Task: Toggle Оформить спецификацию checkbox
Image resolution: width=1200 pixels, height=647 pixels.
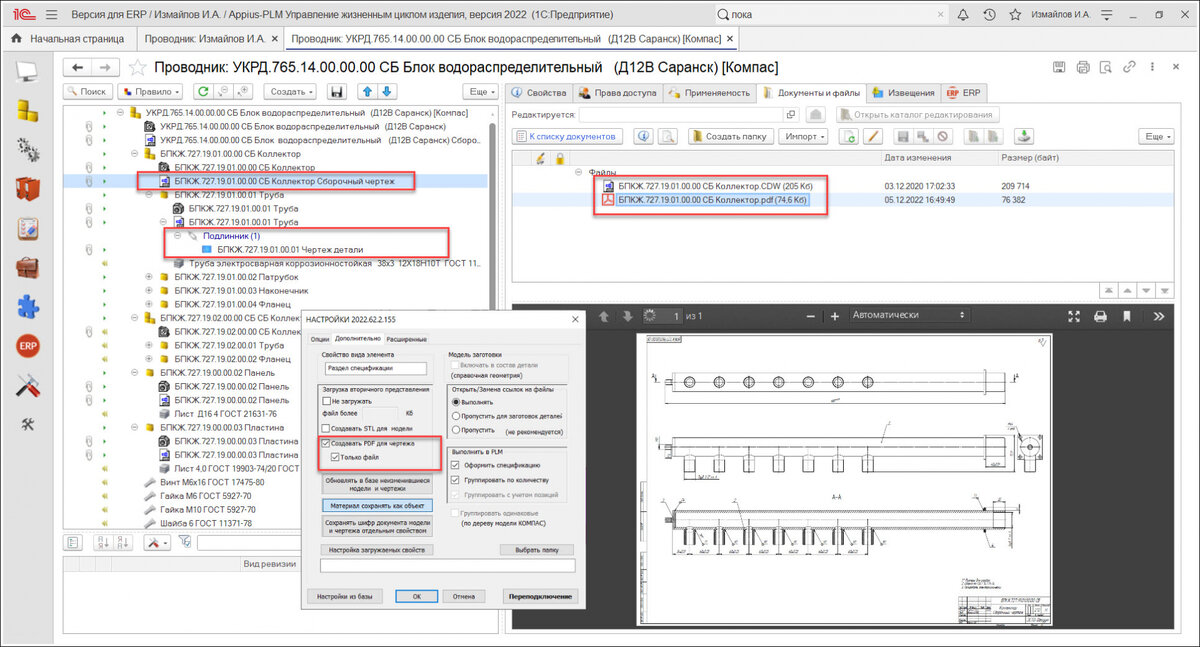Action: pos(456,464)
